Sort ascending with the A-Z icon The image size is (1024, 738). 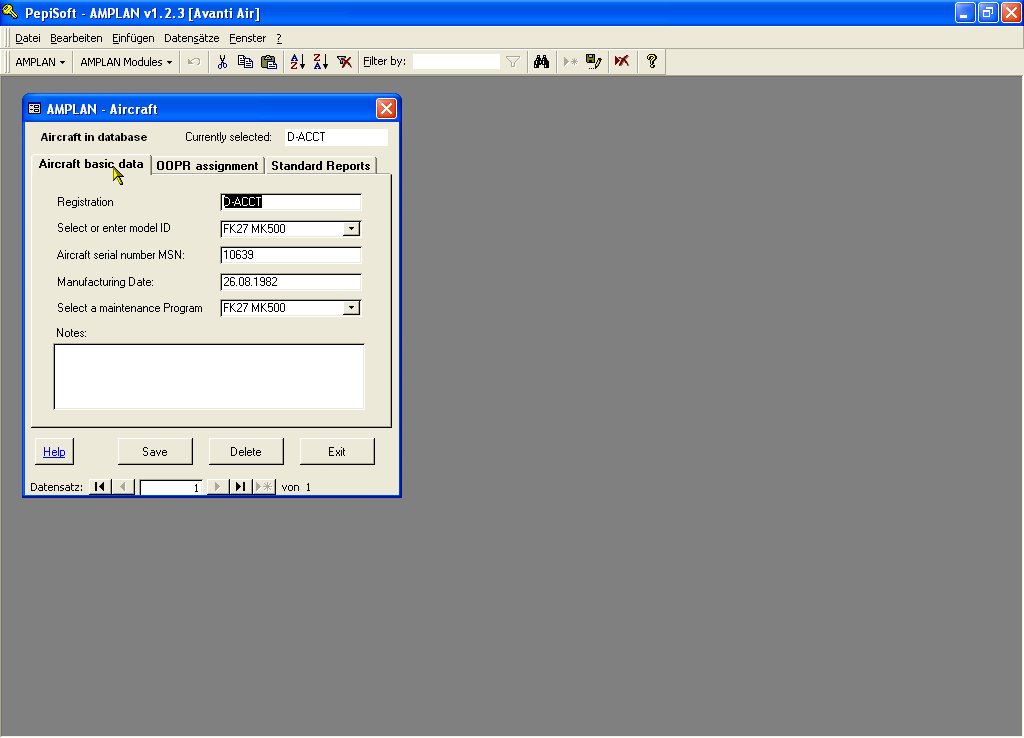pyautogui.click(x=297, y=62)
